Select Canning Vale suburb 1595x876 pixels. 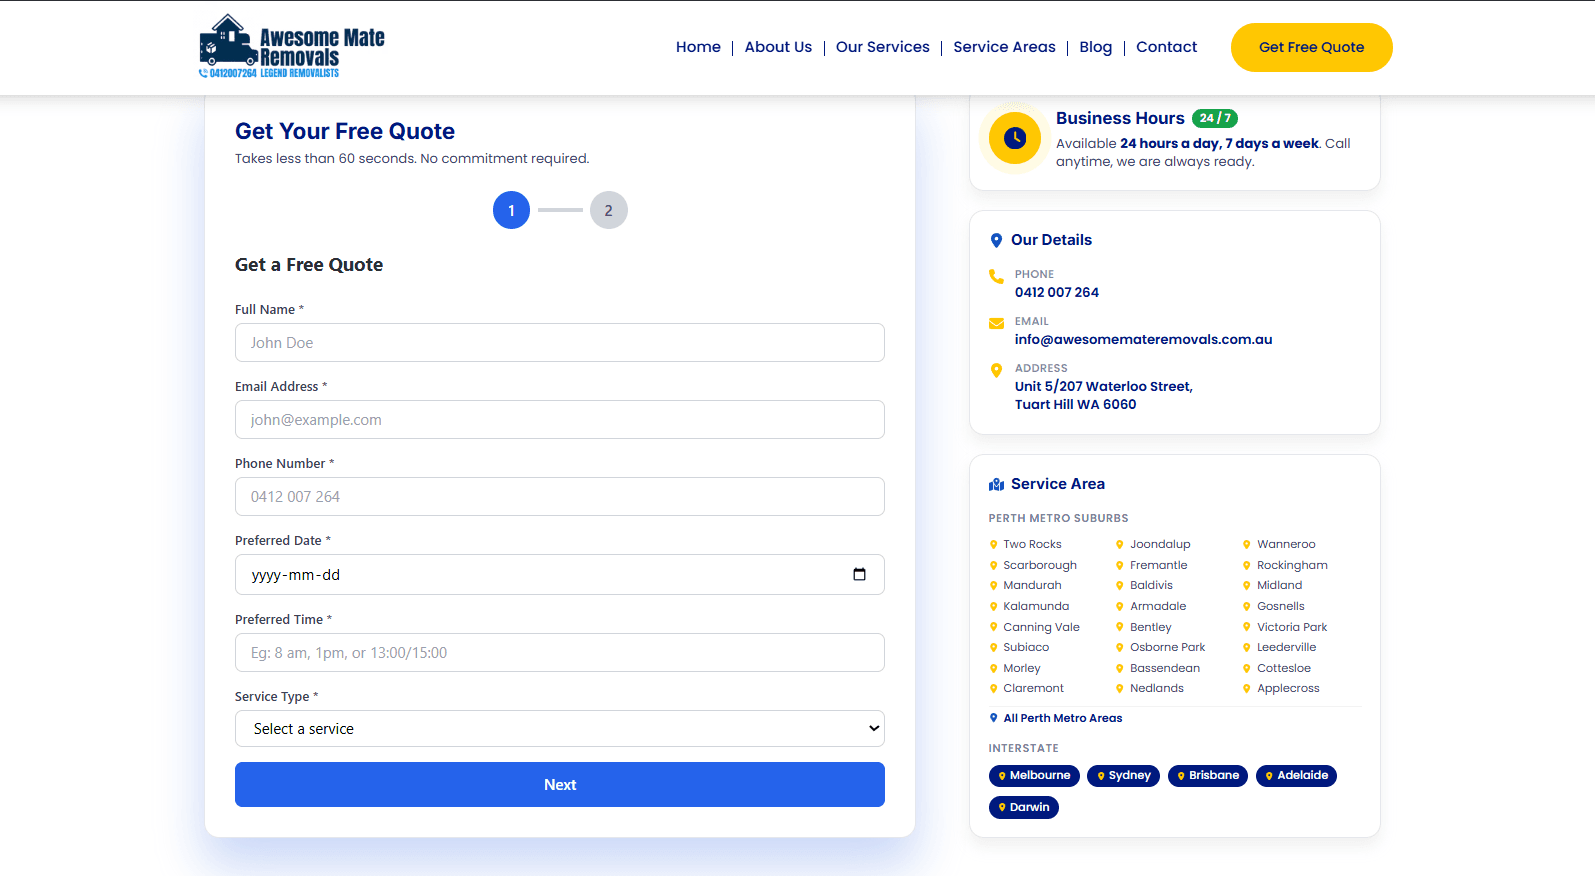[x=1041, y=627]
